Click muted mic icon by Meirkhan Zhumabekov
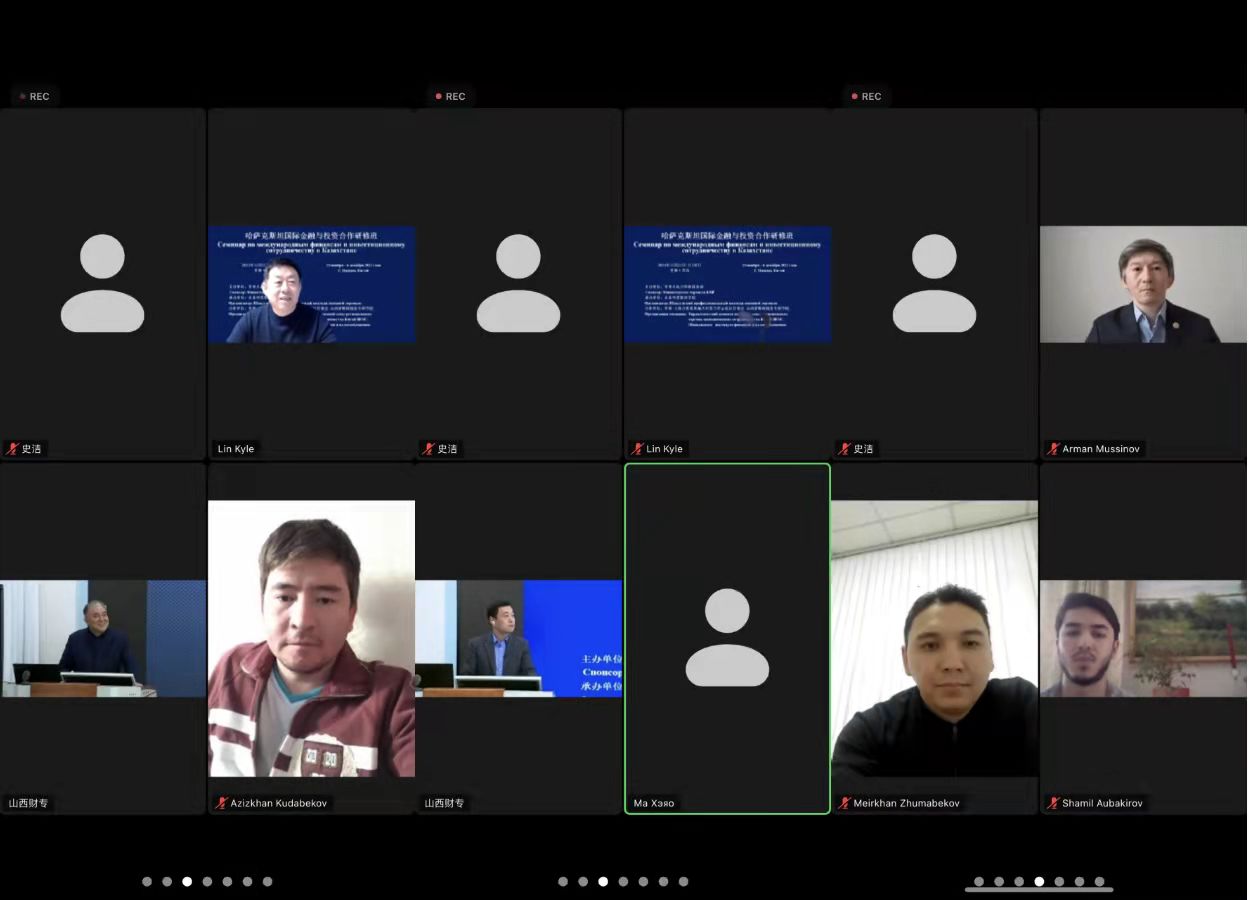 (845, 803)
